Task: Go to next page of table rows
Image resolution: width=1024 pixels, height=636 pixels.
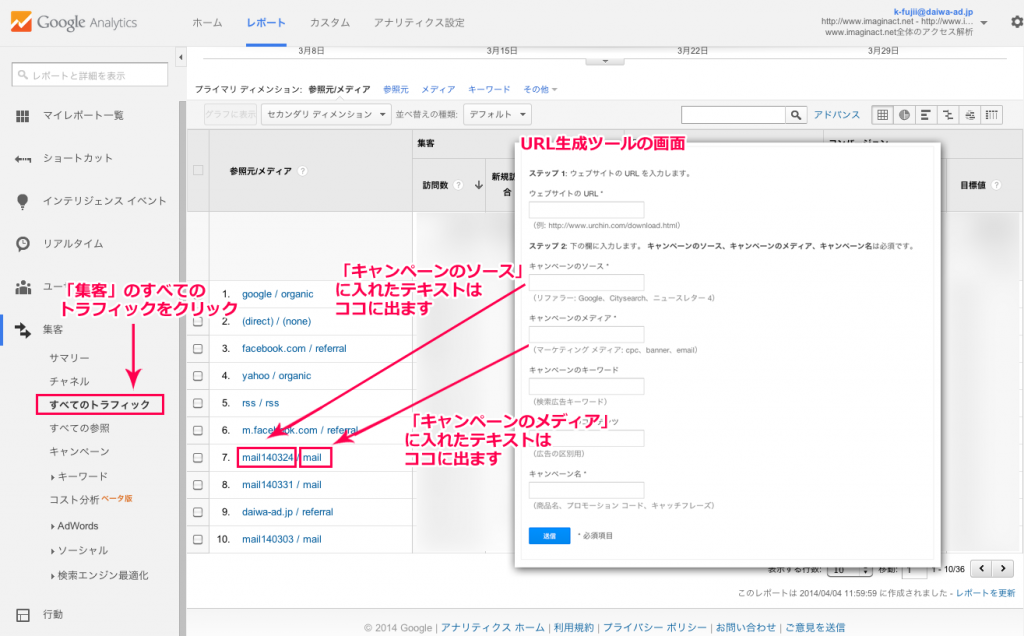Action: click(x=1003, y=569)
